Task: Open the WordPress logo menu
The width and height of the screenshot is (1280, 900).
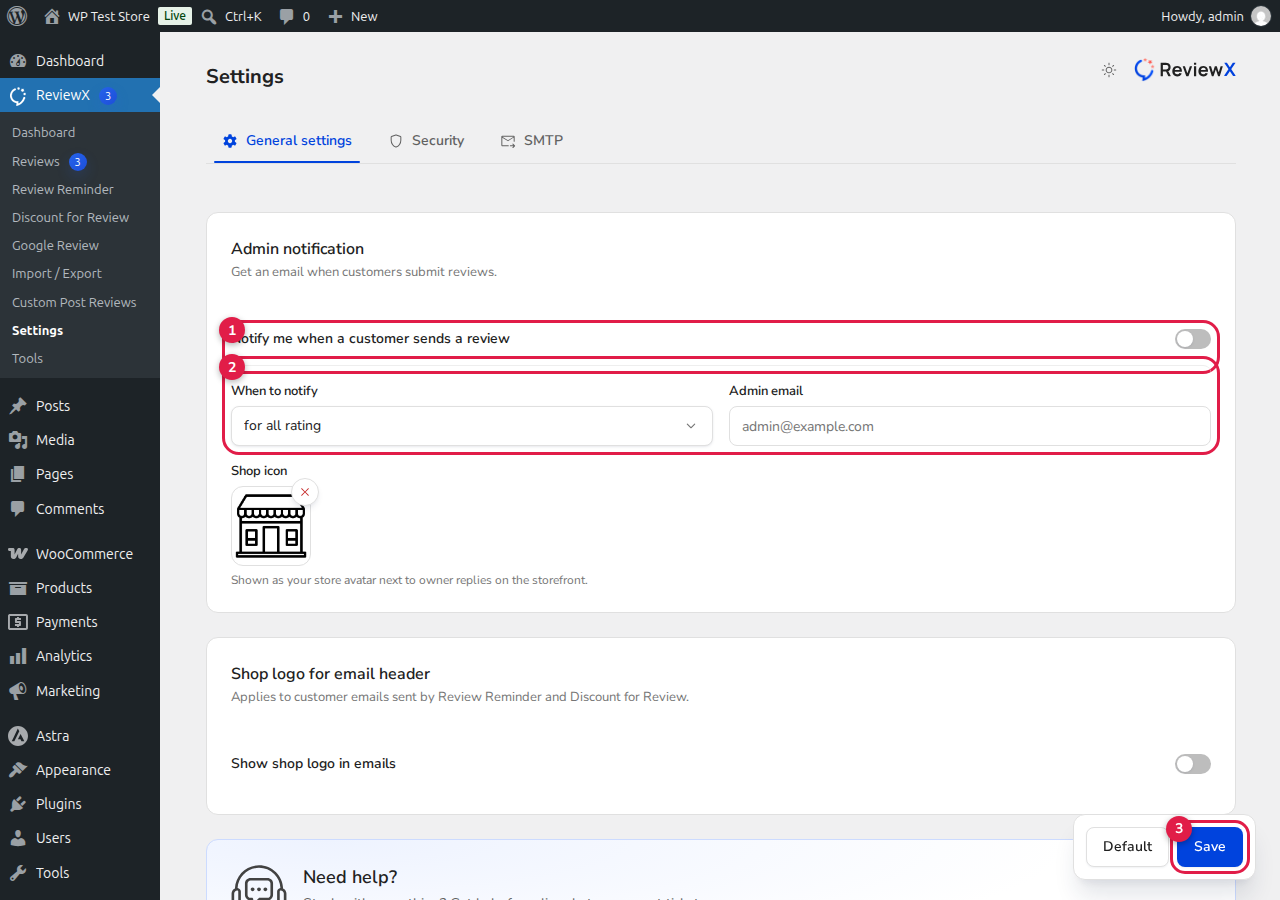Action: tap(17, 16)
